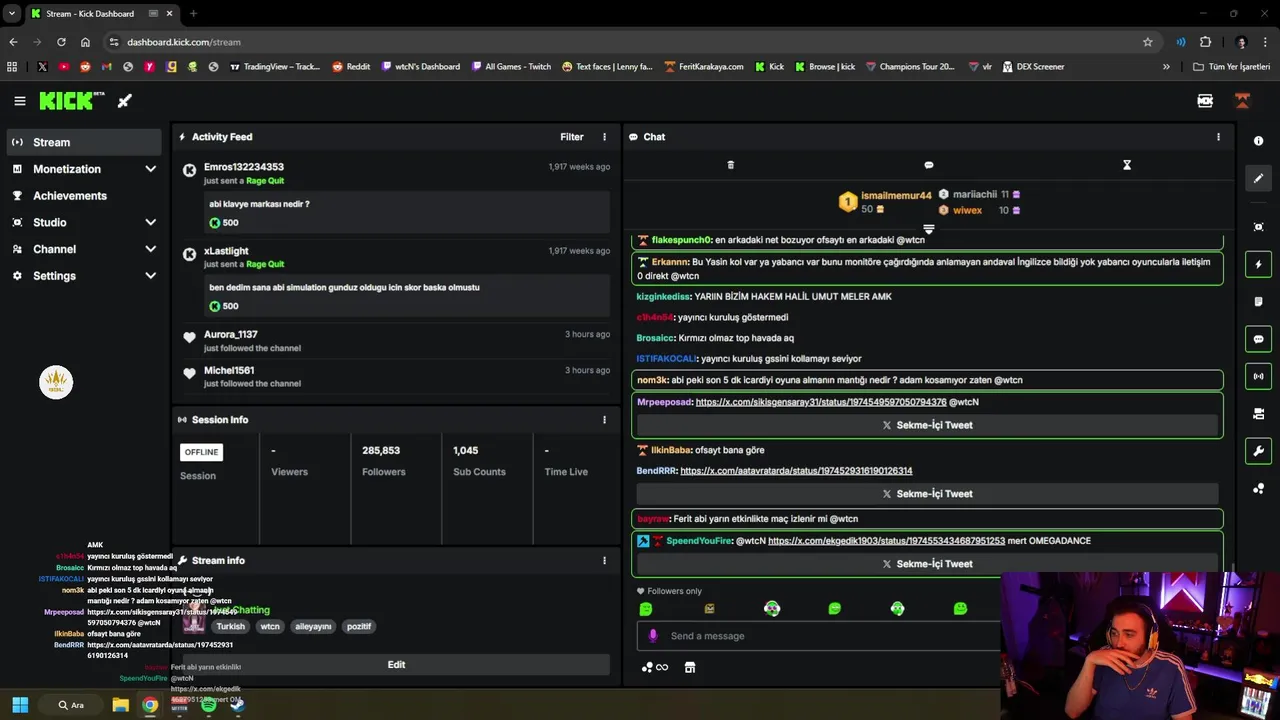This screenshot has height=720, width=1280.
Task: Click the Ara search box on taskbar
Action: (x=71, y=705)
